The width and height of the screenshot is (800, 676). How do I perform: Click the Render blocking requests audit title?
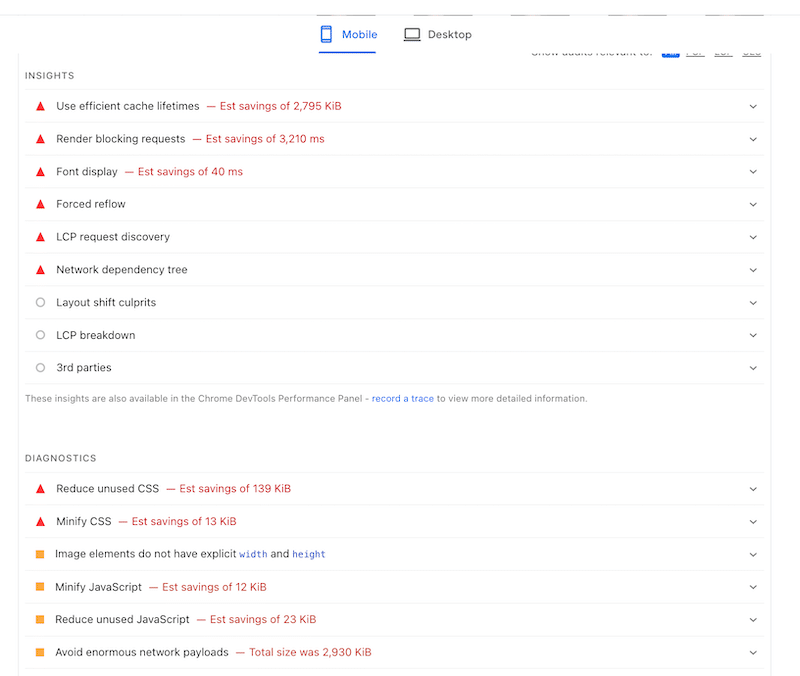pos(121,139)
